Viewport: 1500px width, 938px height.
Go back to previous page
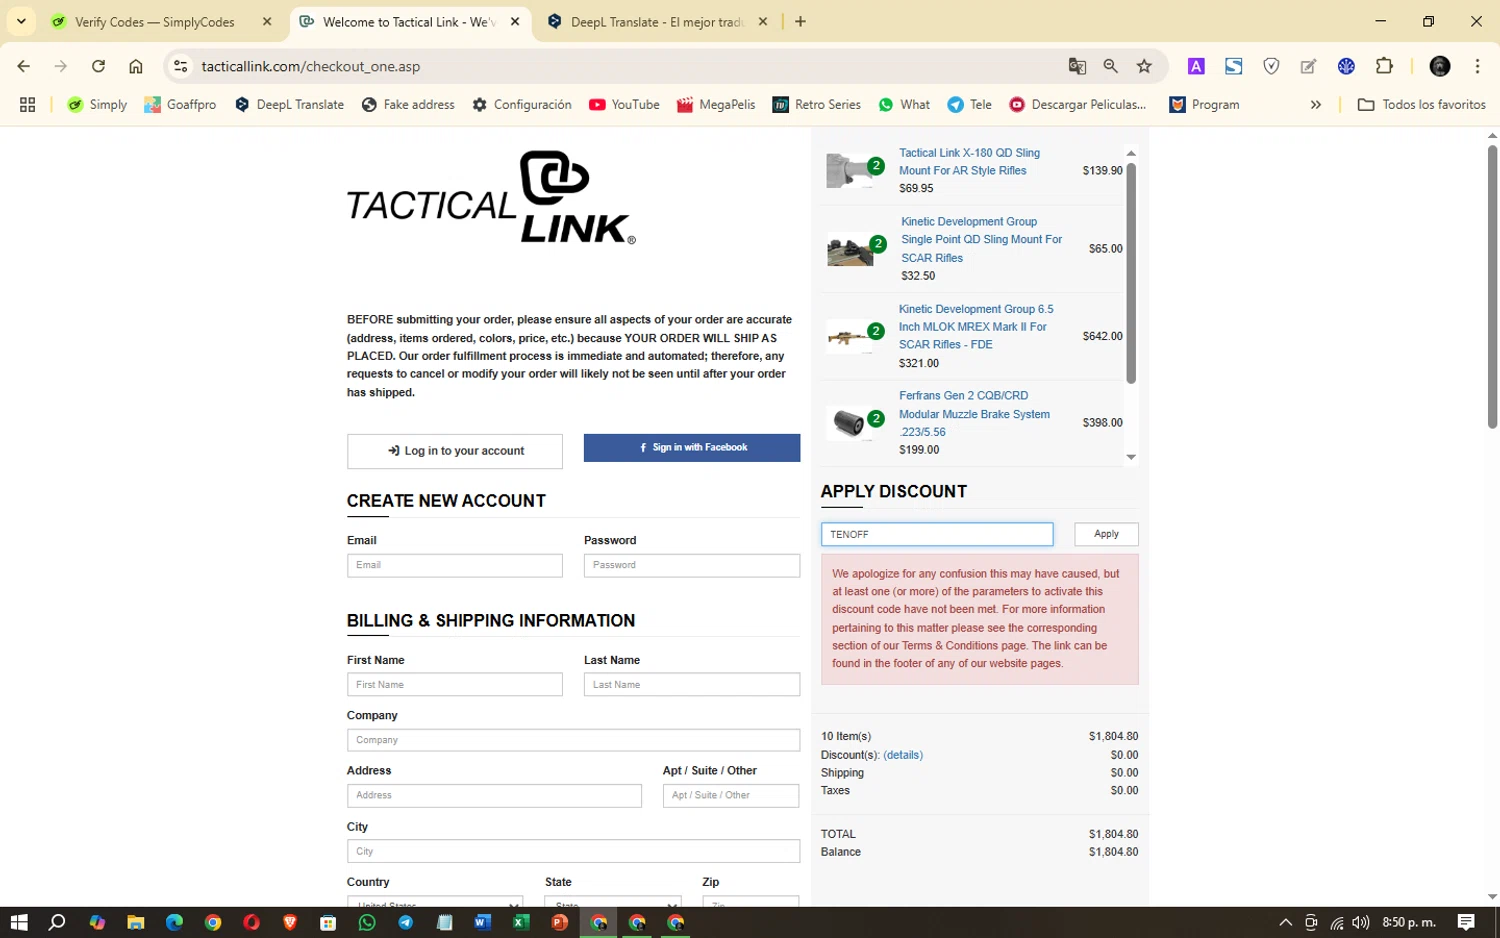(23, 66)
